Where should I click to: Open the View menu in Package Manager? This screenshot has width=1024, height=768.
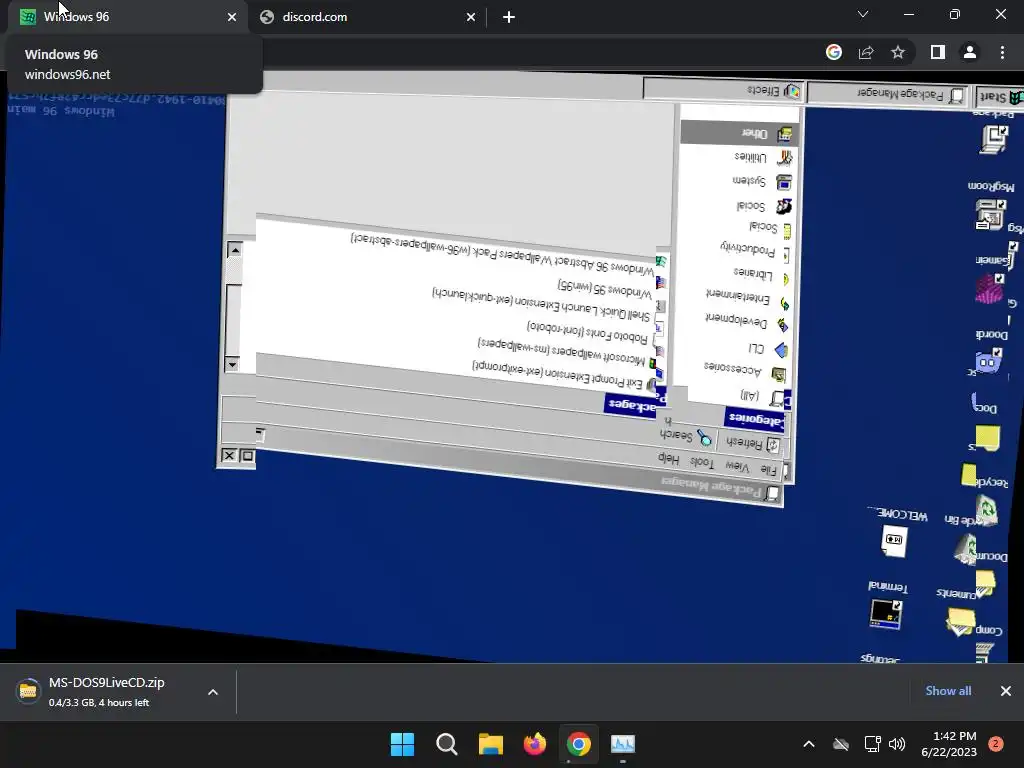point(737,466)
